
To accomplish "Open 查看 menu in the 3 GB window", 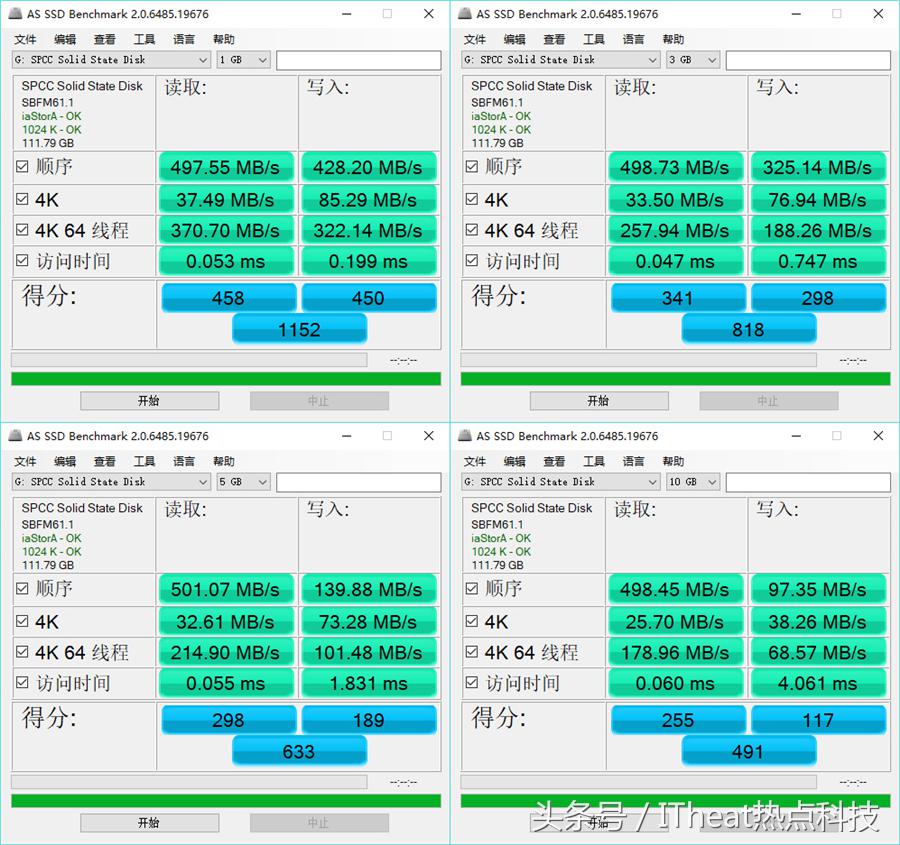I will (x=554, y=39).
